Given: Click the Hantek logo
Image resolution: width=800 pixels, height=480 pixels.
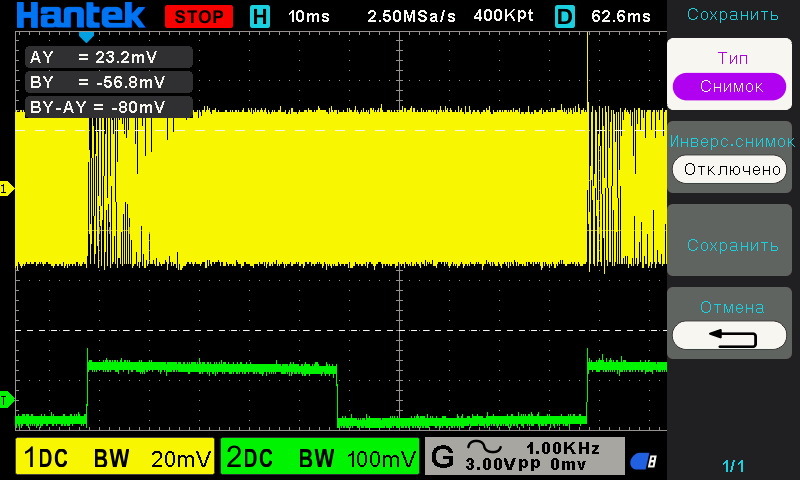Looking at the screenshot, I should click(x=81, y=15).
